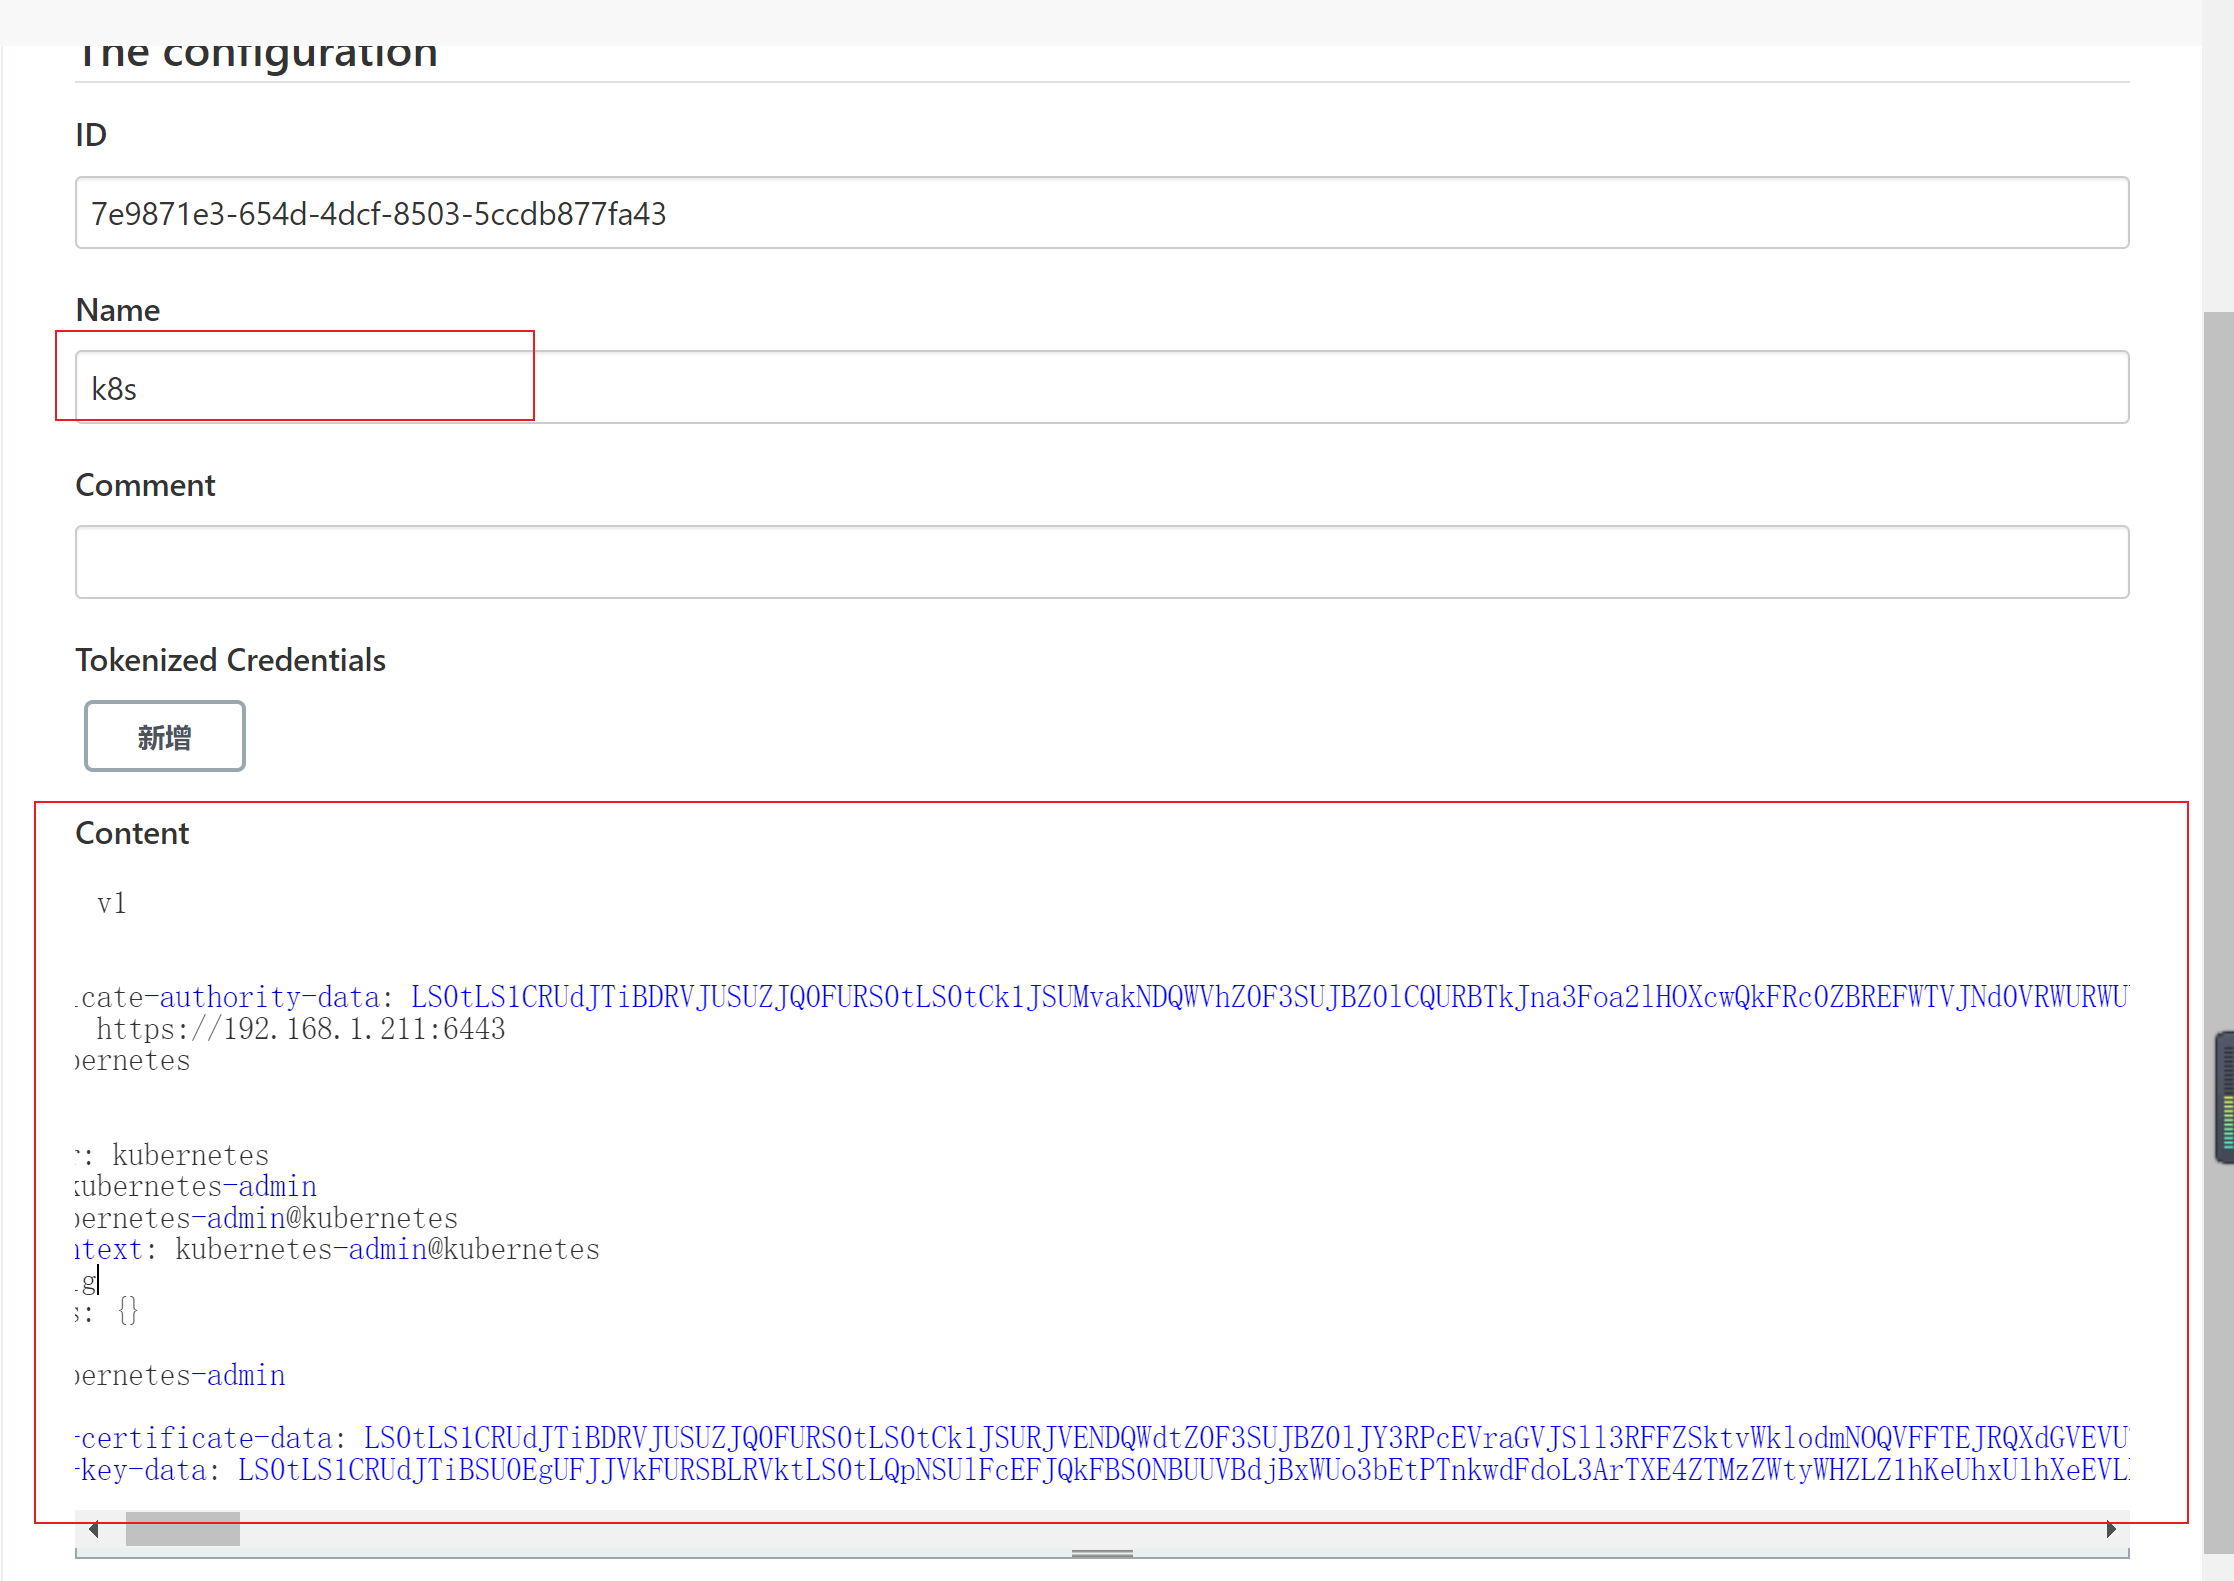Place cursor on the https://192.168.1.211:6443 server line
This screenshot has width=2234, height=1581.
(300, 1029)
